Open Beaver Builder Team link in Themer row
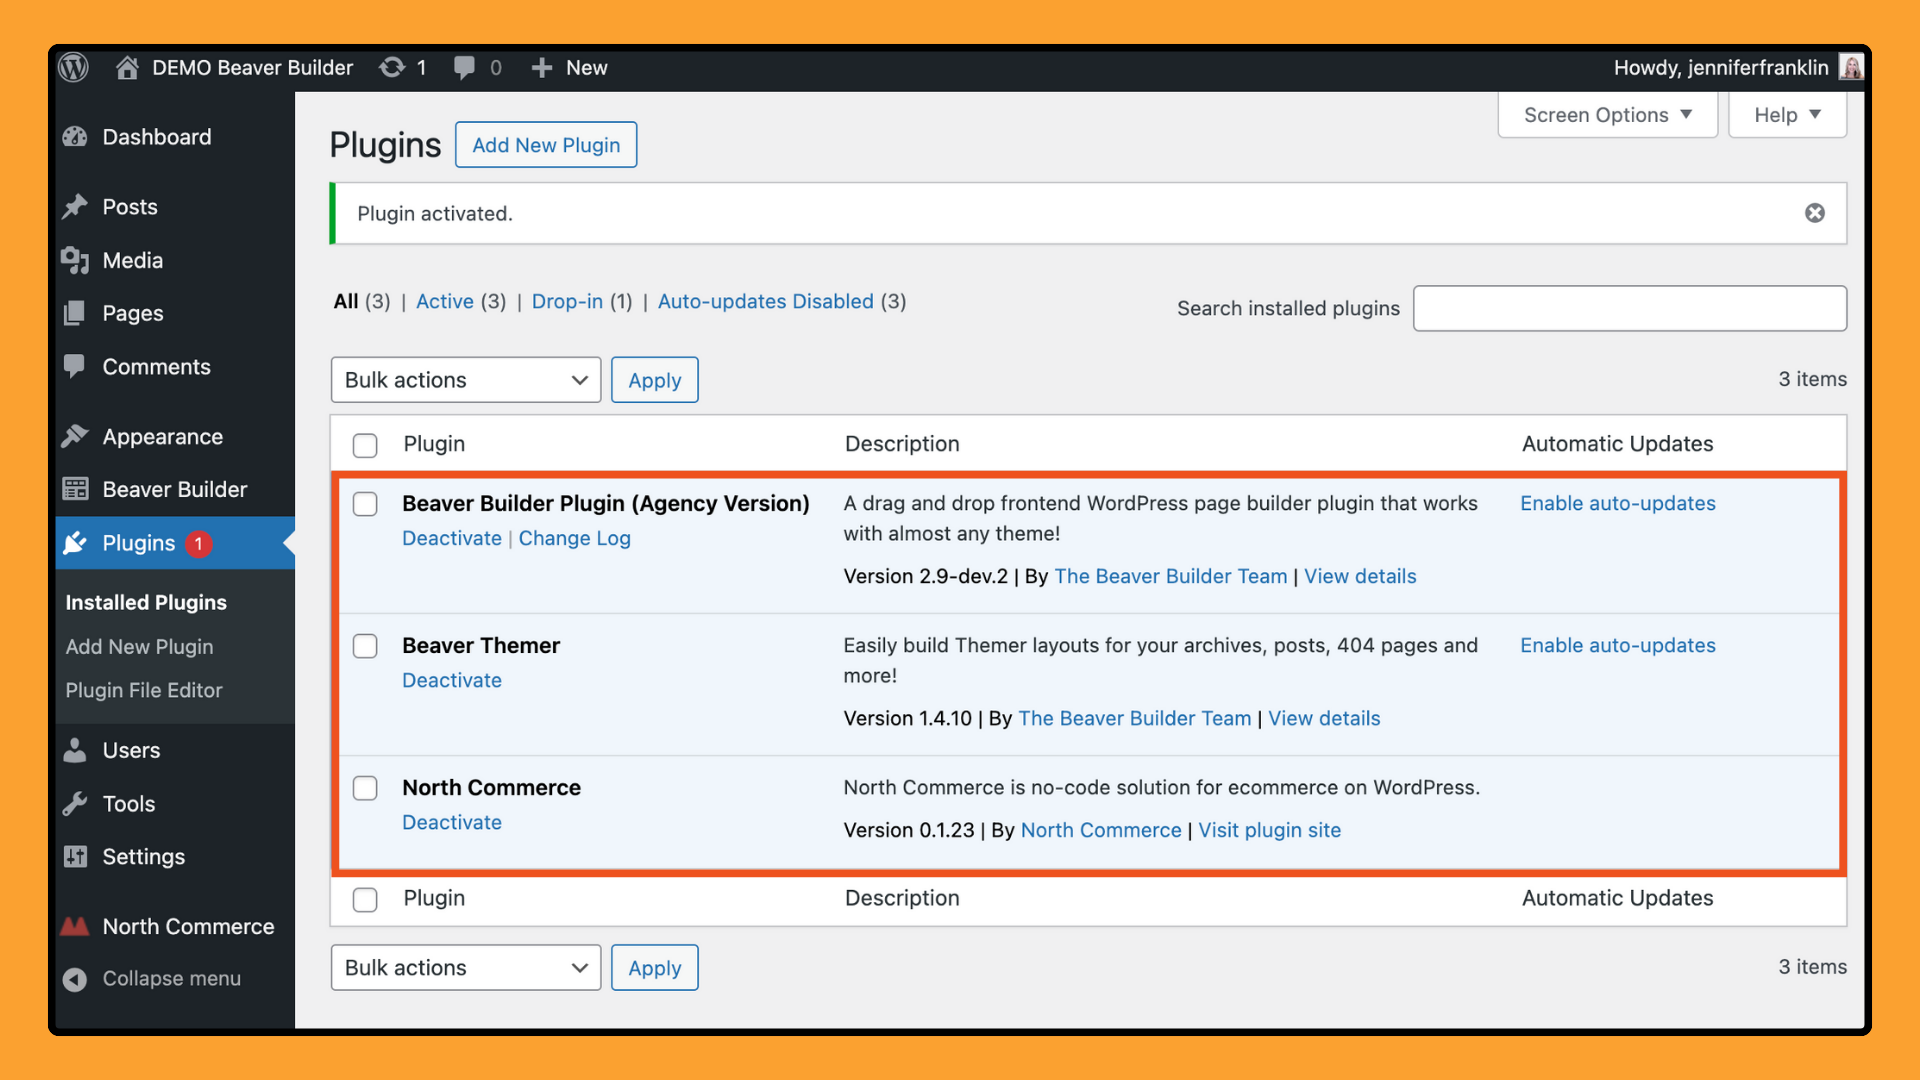 click(x=1135, y=718)
